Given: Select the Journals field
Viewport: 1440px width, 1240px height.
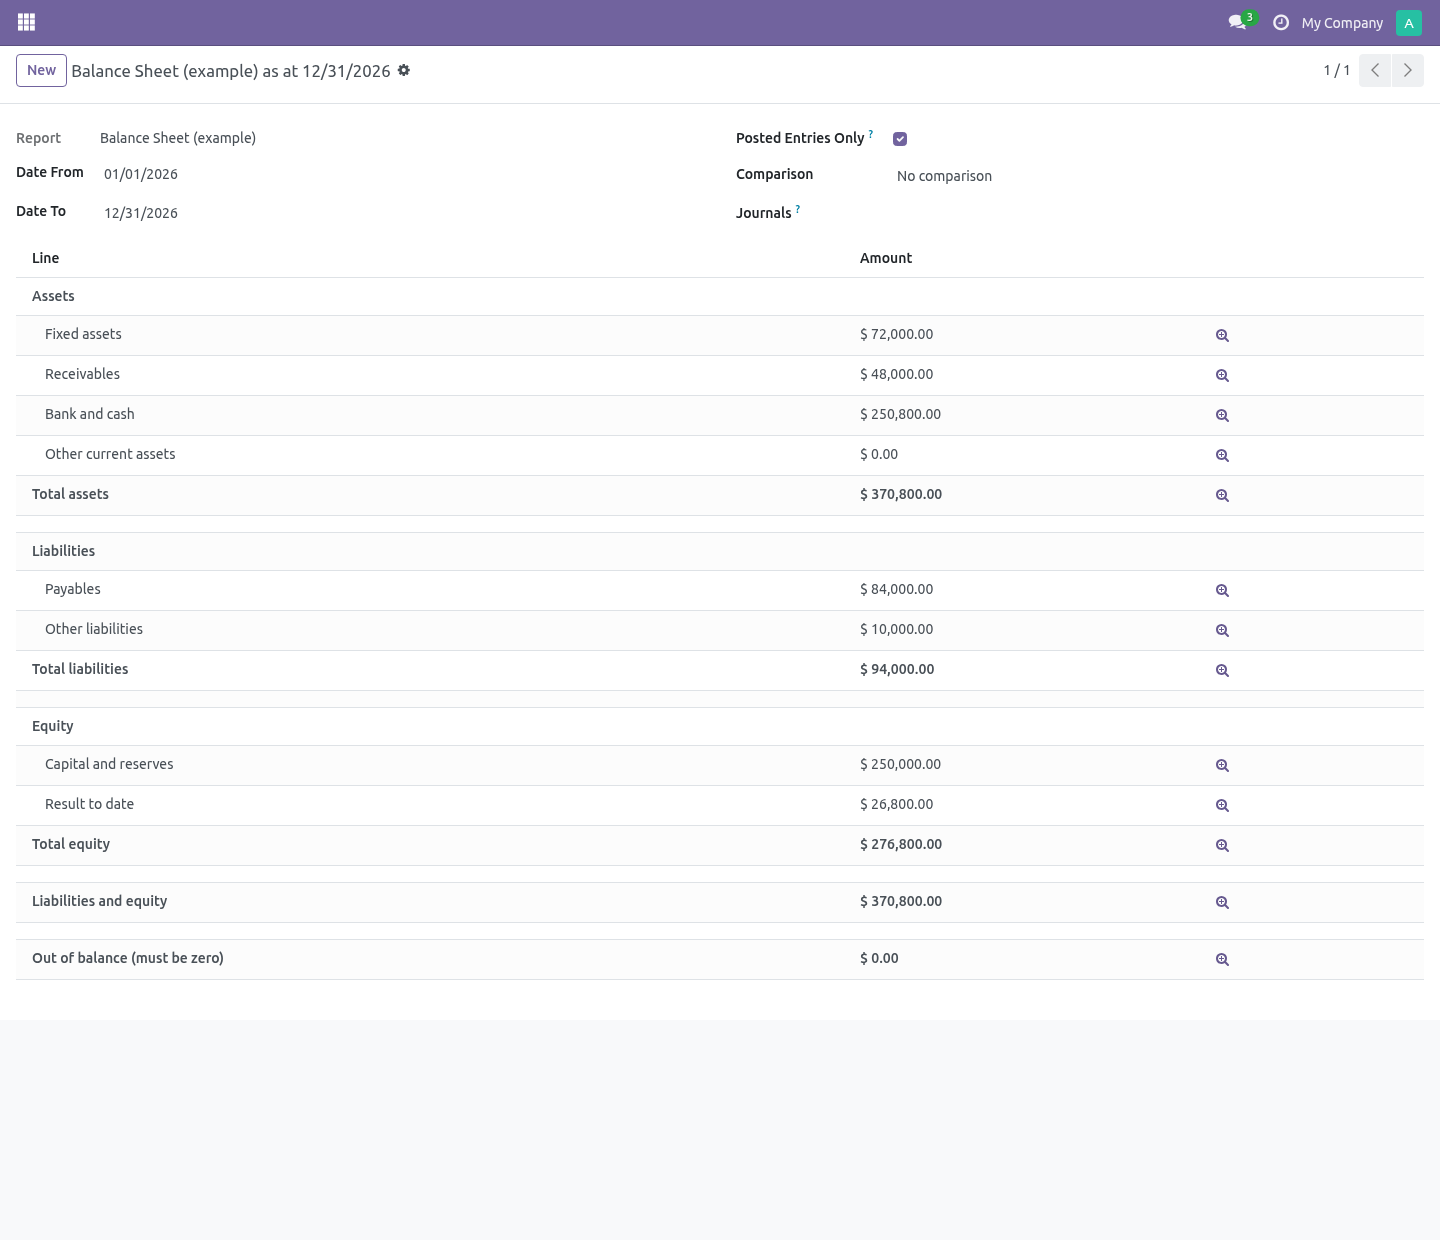Looking at the screenshot, I should (x=1158, y=213).
